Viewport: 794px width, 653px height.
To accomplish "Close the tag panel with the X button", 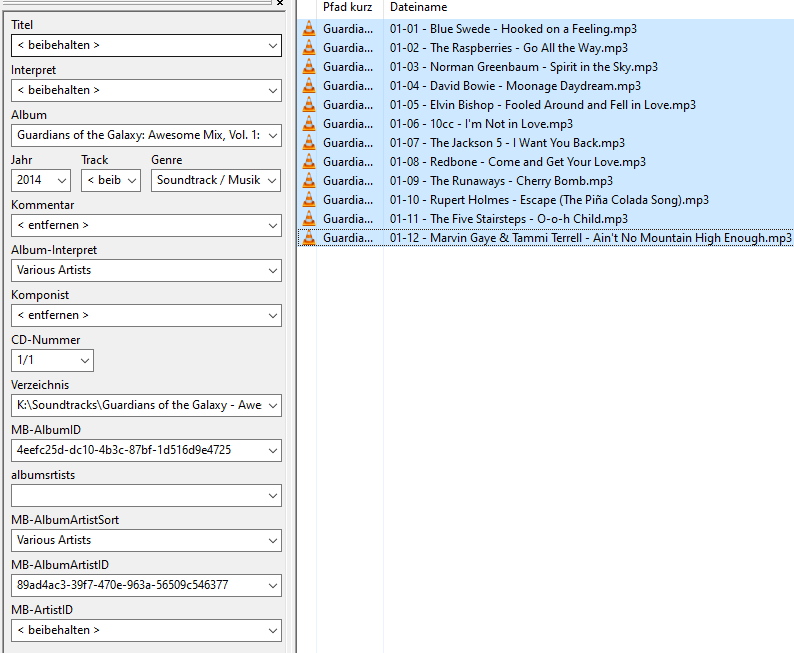I will click(280, 3).
